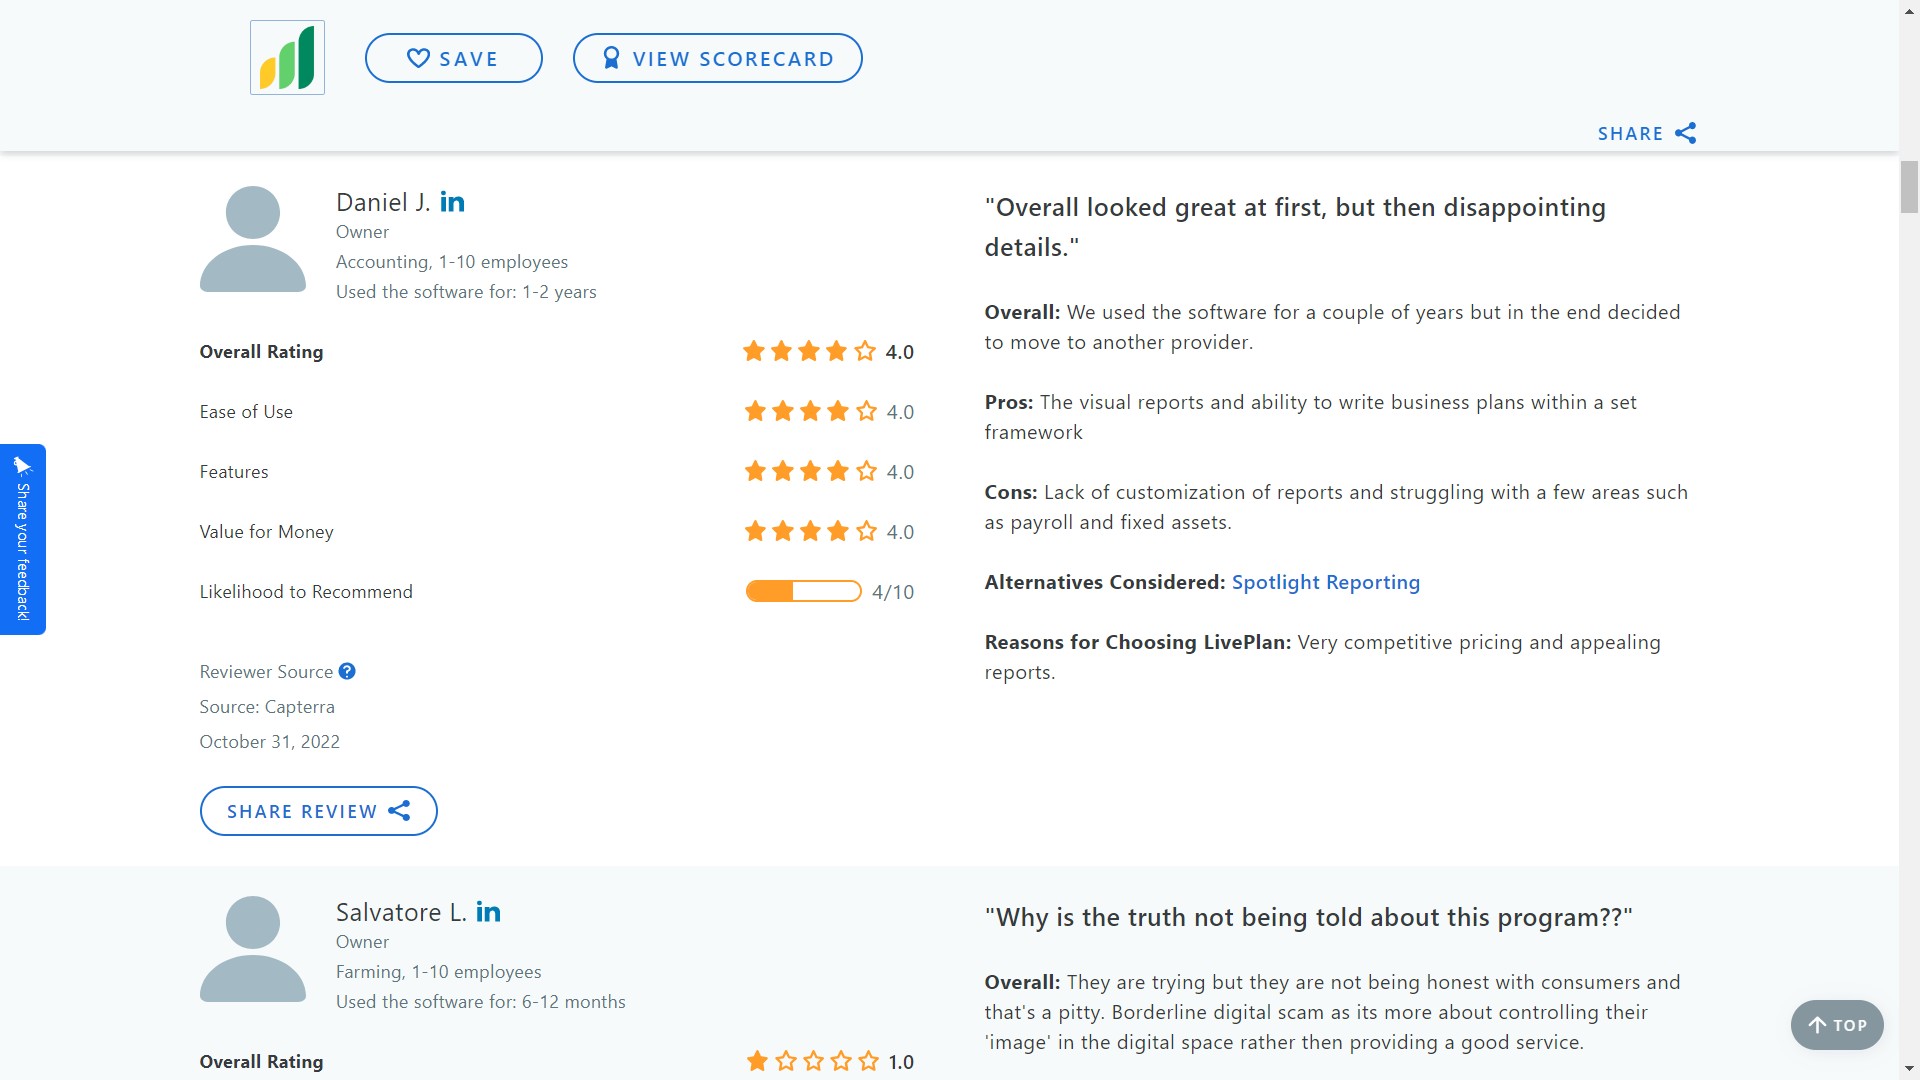Screen dimensions: 1920x1080
Task: Click the Value for Money star rating
Action: [x=810, y=531]
